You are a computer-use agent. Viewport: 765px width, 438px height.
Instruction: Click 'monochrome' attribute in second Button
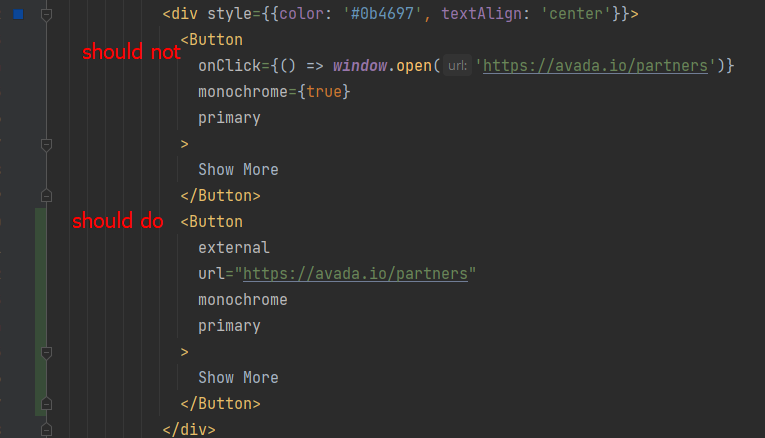(242, 300)
